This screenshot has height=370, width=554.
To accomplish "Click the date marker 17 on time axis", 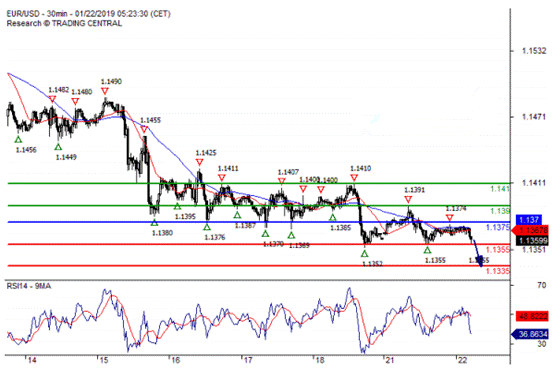I will click(248, 360).
